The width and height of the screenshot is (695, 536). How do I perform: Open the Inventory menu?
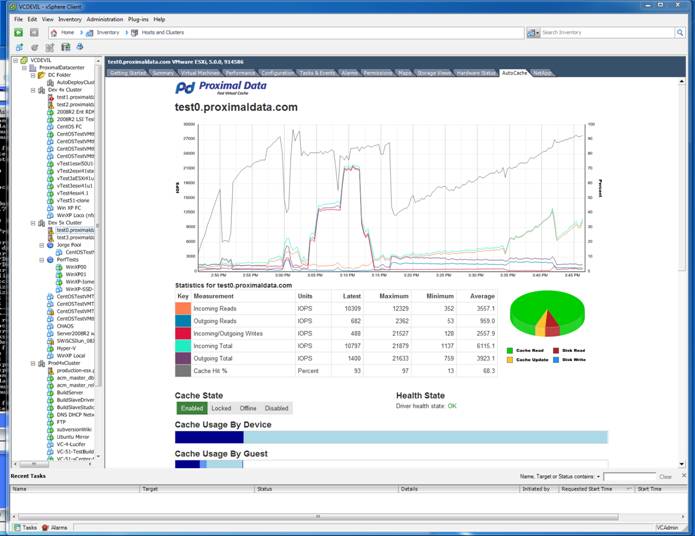coord(70,20)
